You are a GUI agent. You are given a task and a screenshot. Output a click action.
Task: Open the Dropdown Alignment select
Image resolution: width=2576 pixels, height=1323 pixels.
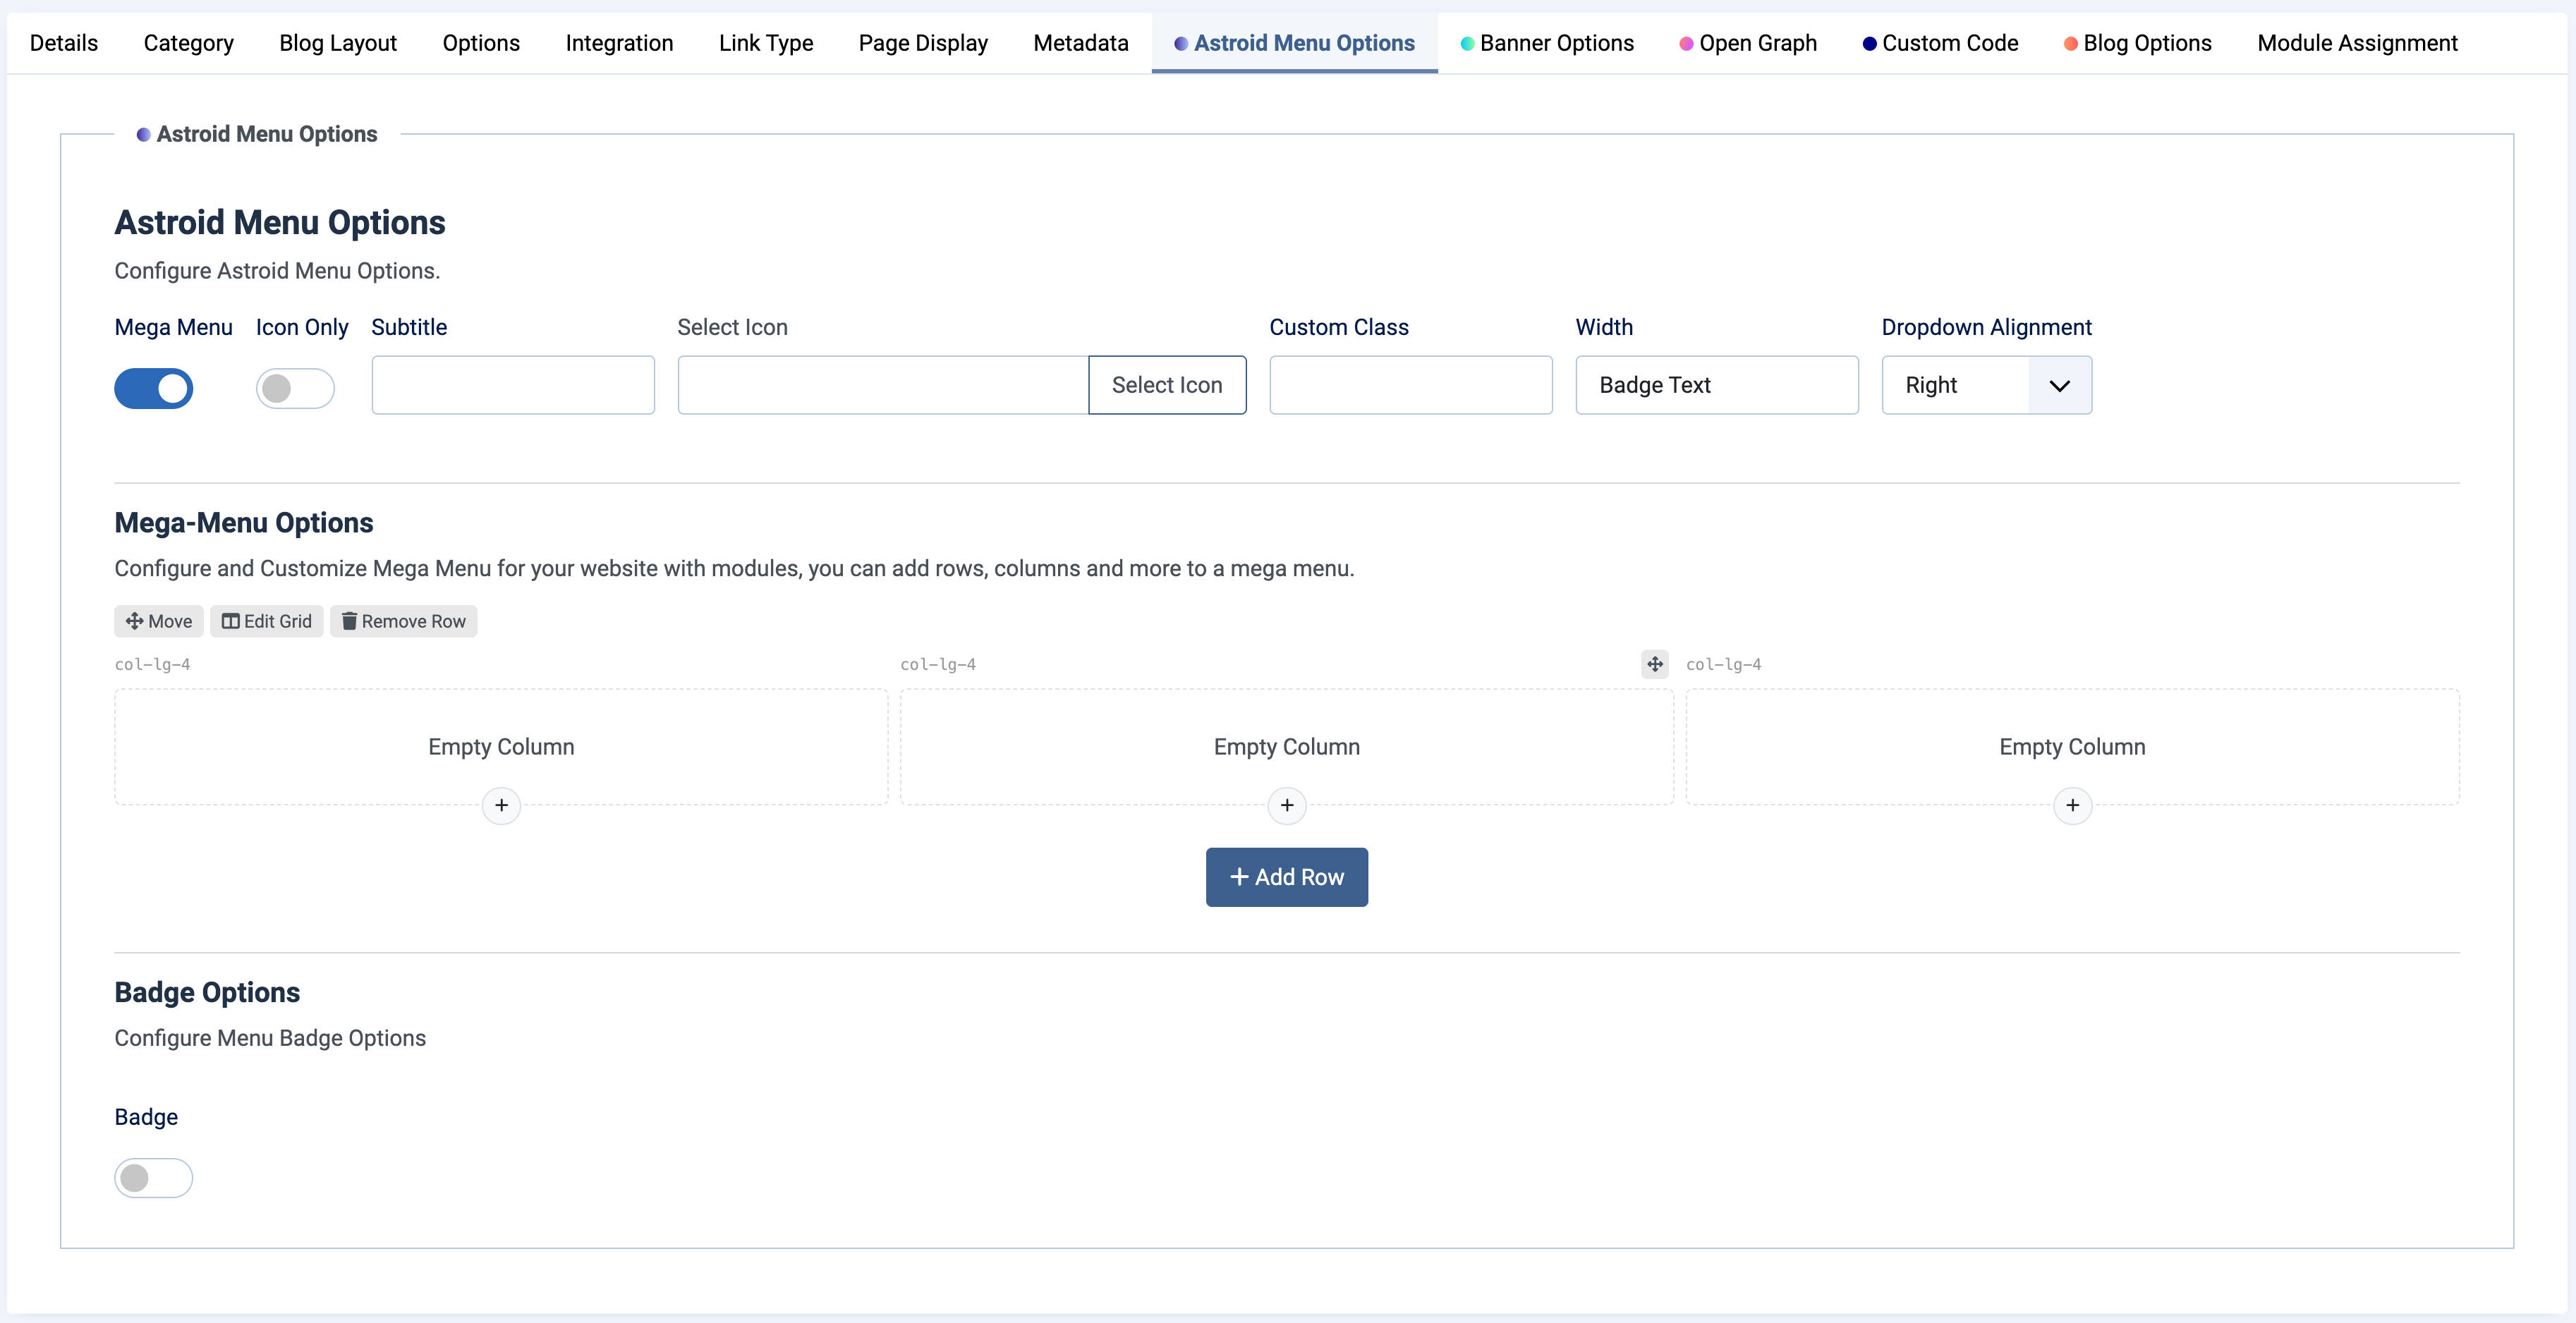click(x=1986, y=385)
